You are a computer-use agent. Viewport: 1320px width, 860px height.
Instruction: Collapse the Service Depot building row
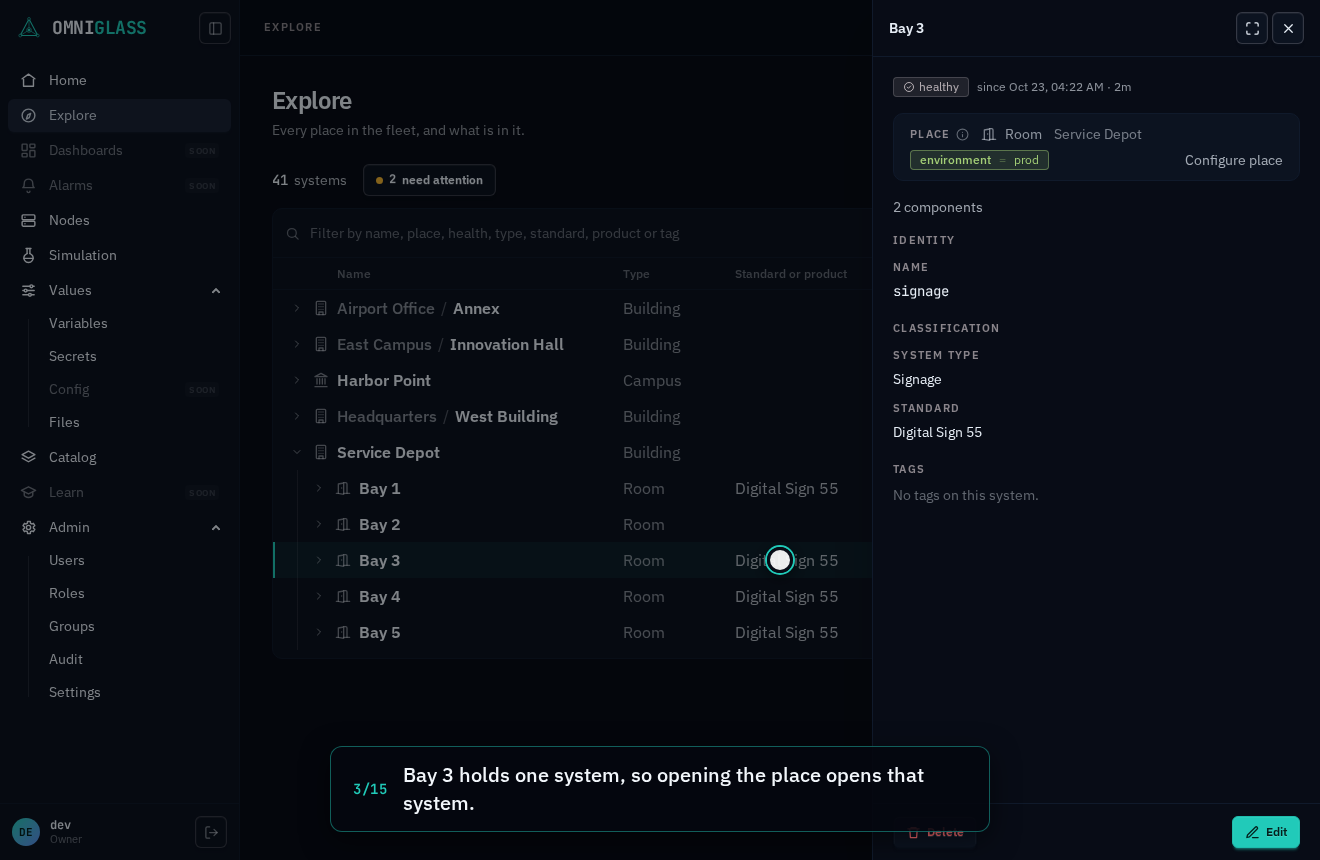pyautogui.click(x=296, y=452)
